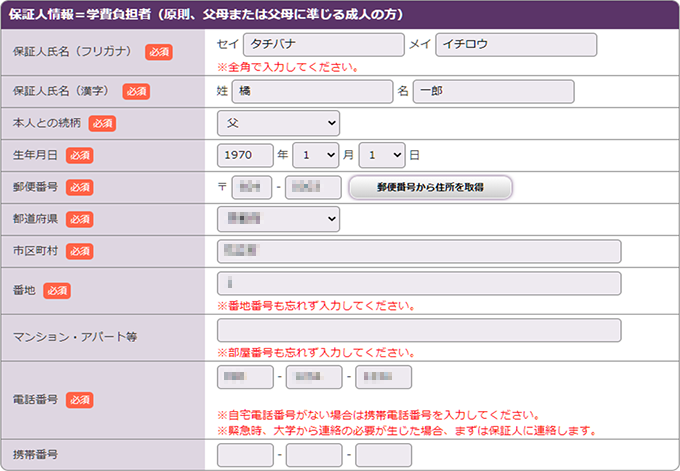Screen dimensions: 680x471
Task: Click the second postal code box
Action: tap(313, 187)
